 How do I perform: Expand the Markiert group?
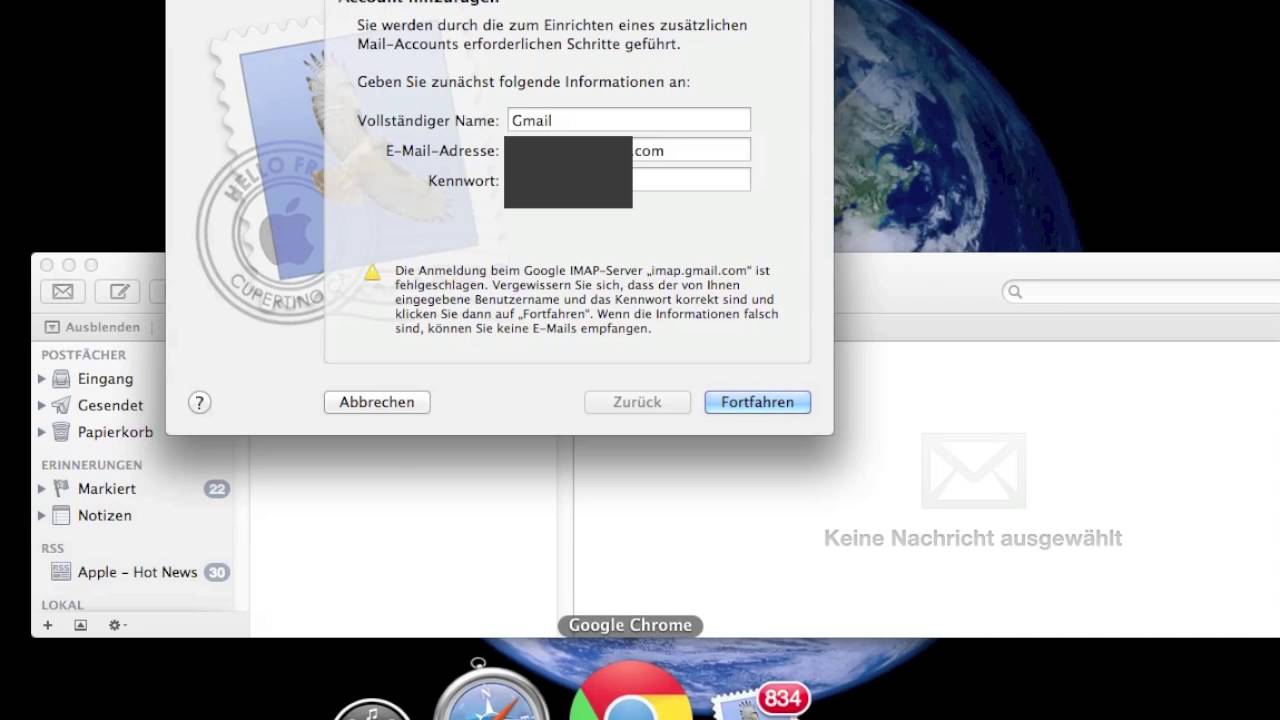click(42, 489)
